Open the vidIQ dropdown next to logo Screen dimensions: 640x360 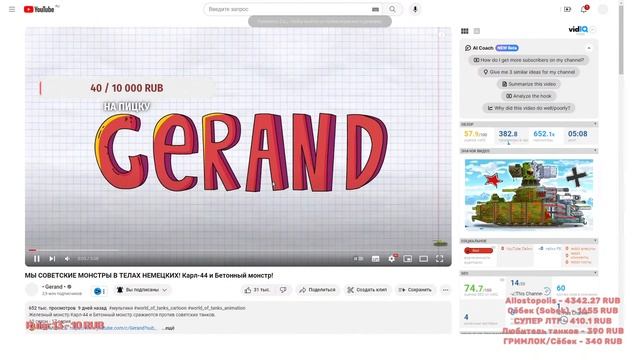593,30
